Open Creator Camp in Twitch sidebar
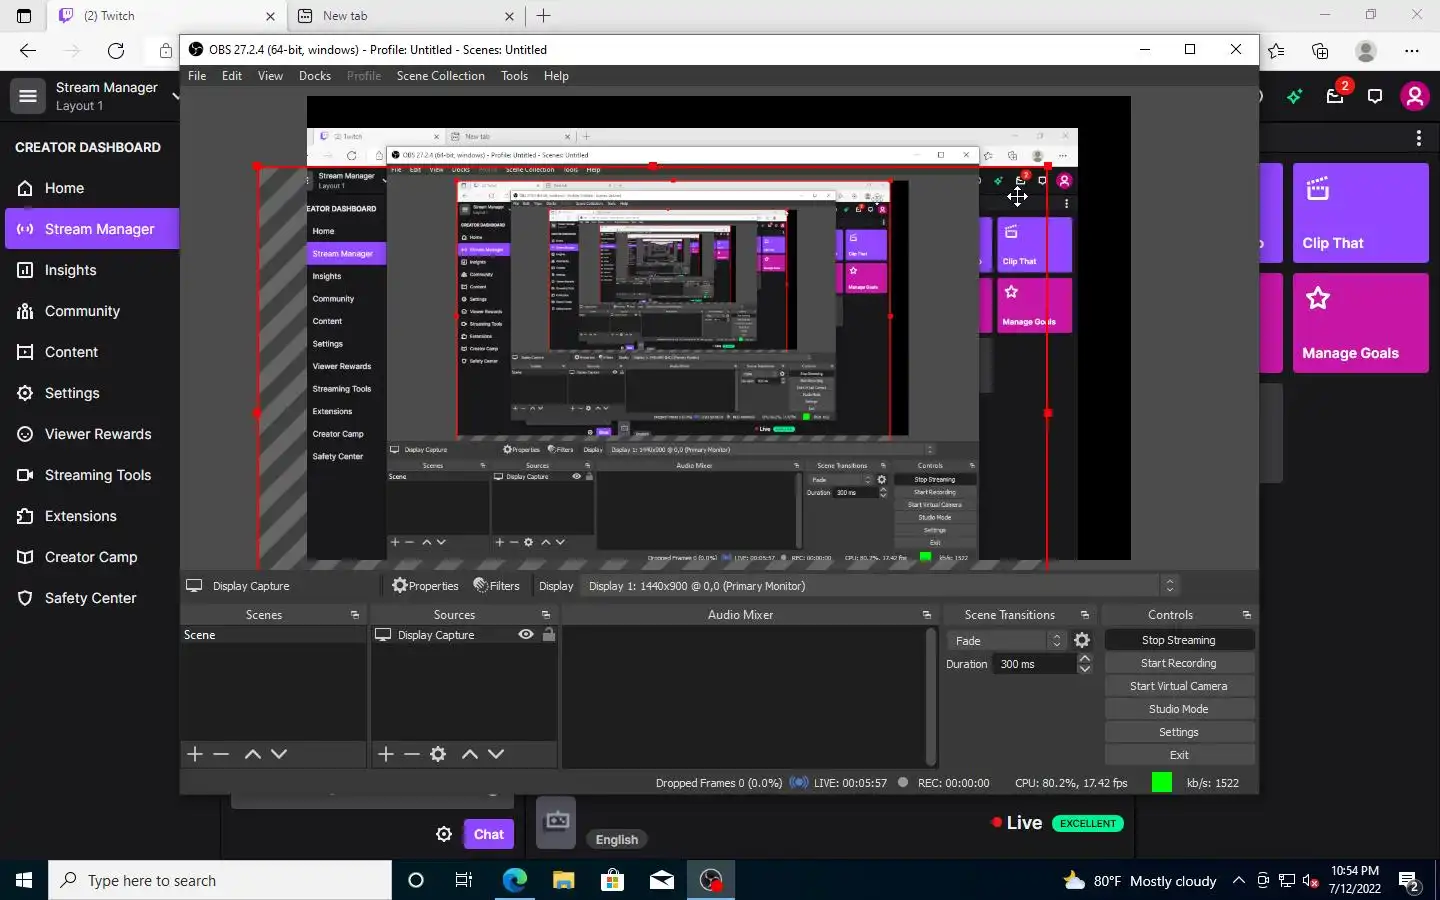This screenshot has width=1440, height=900. tap(91, 557)
